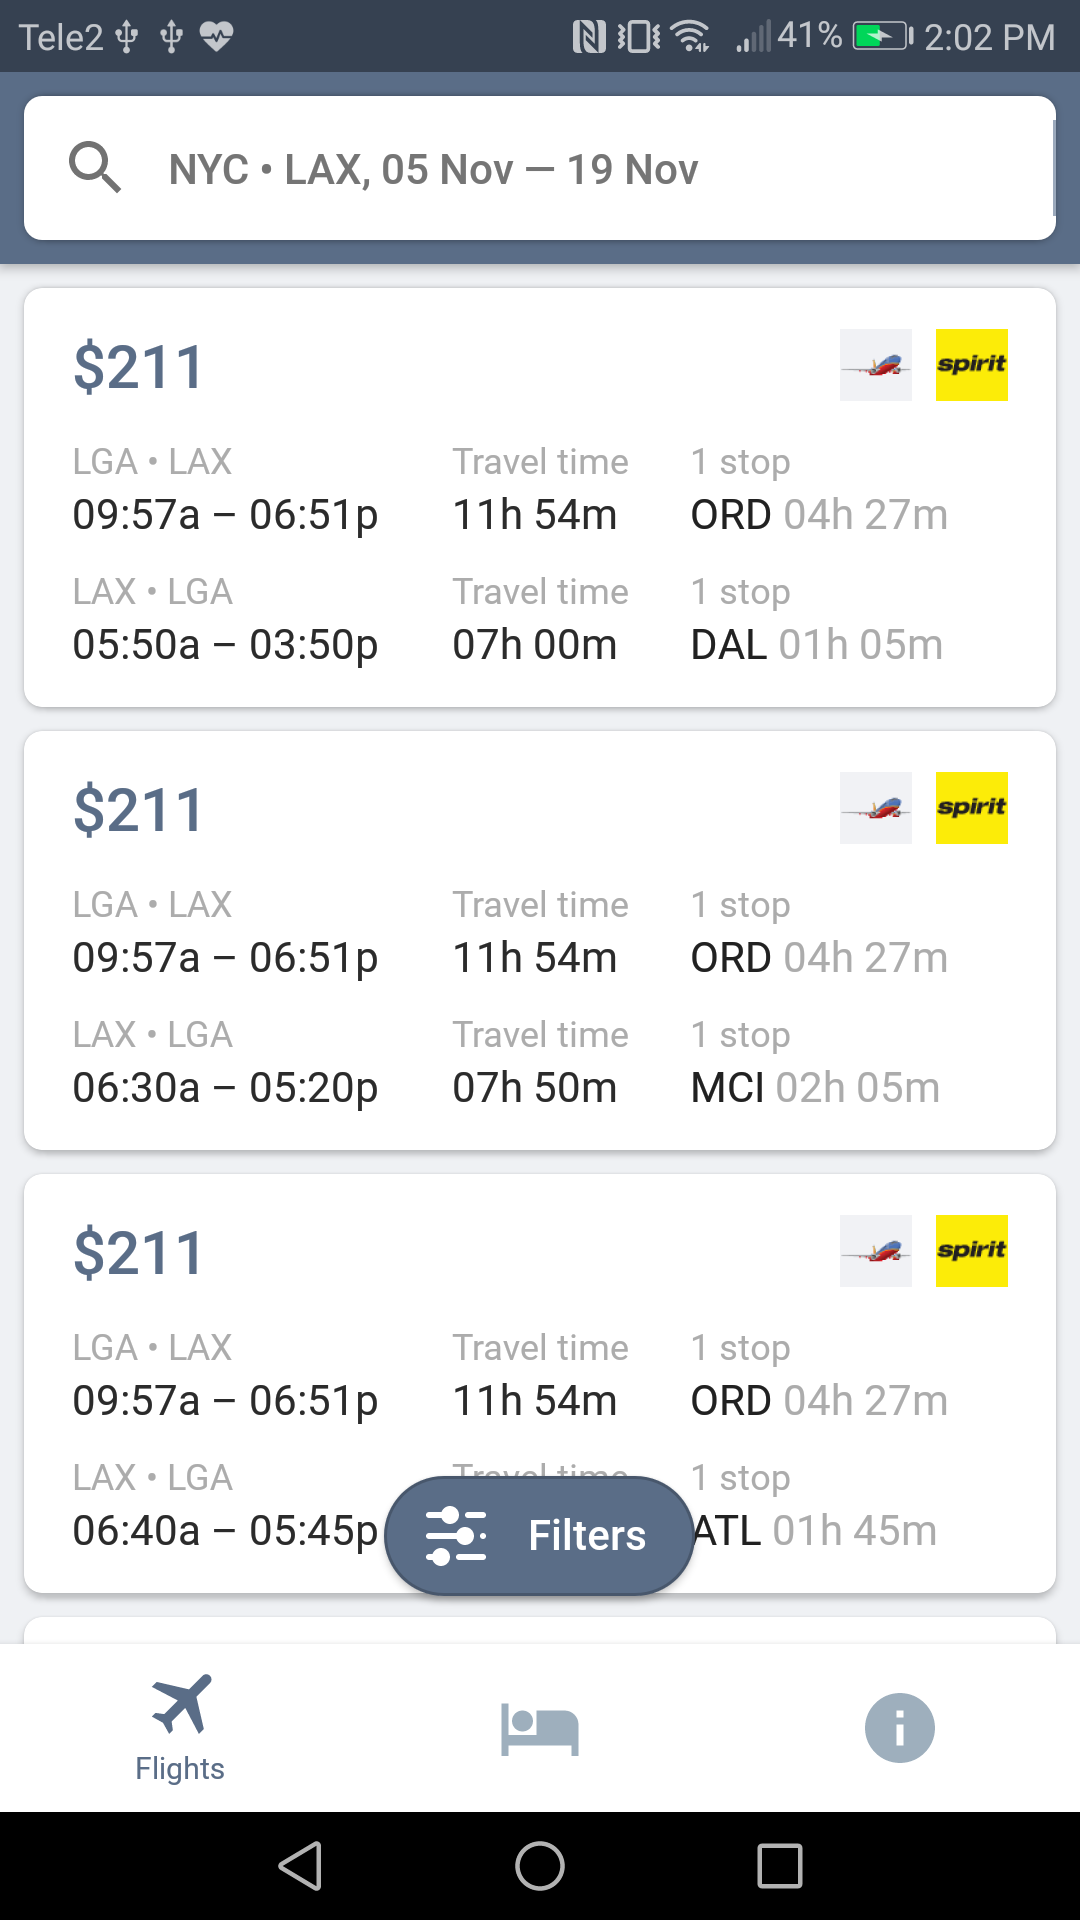1080x1920 pixels.
Task: Tap Spirit logo on first flight card
Action: coord(971,365)
